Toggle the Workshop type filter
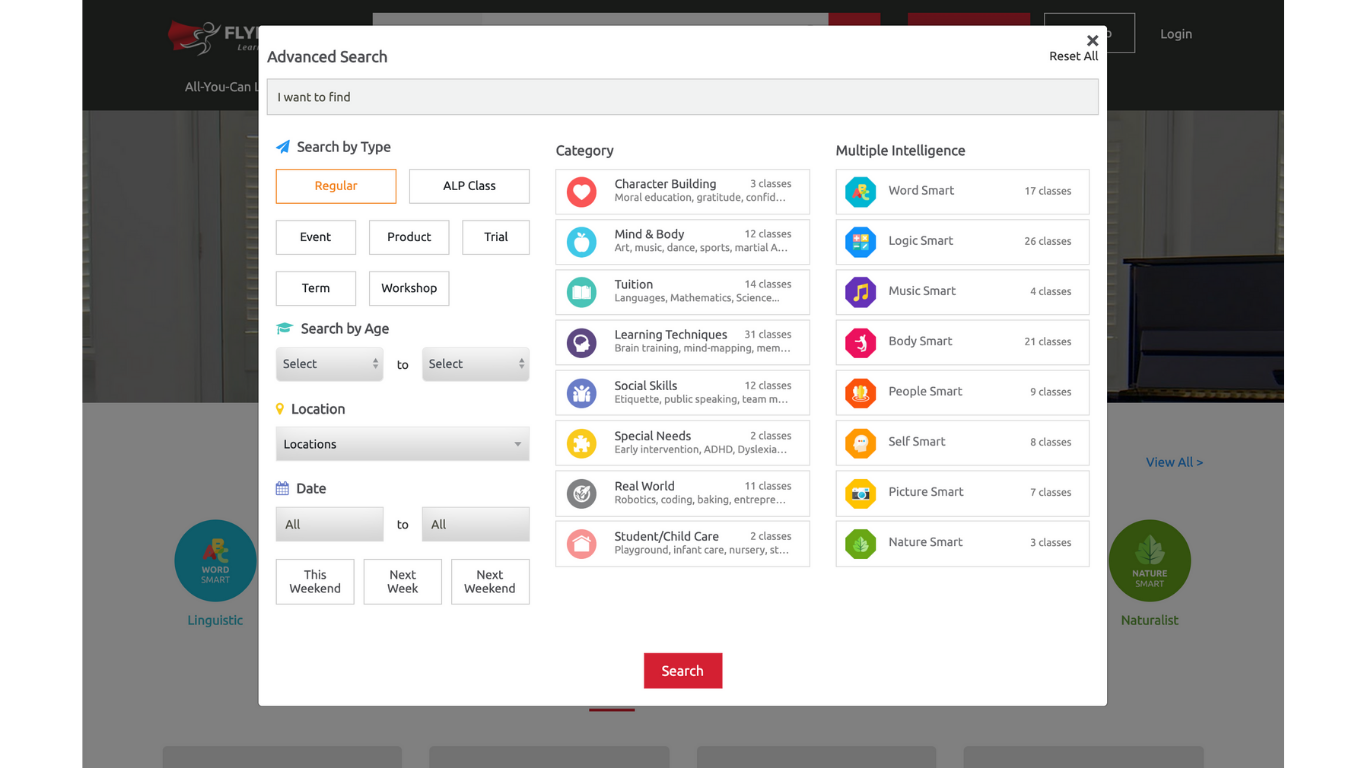This screenshot has width=1366, height=768. pyautogui.click(x=409, y=288)
